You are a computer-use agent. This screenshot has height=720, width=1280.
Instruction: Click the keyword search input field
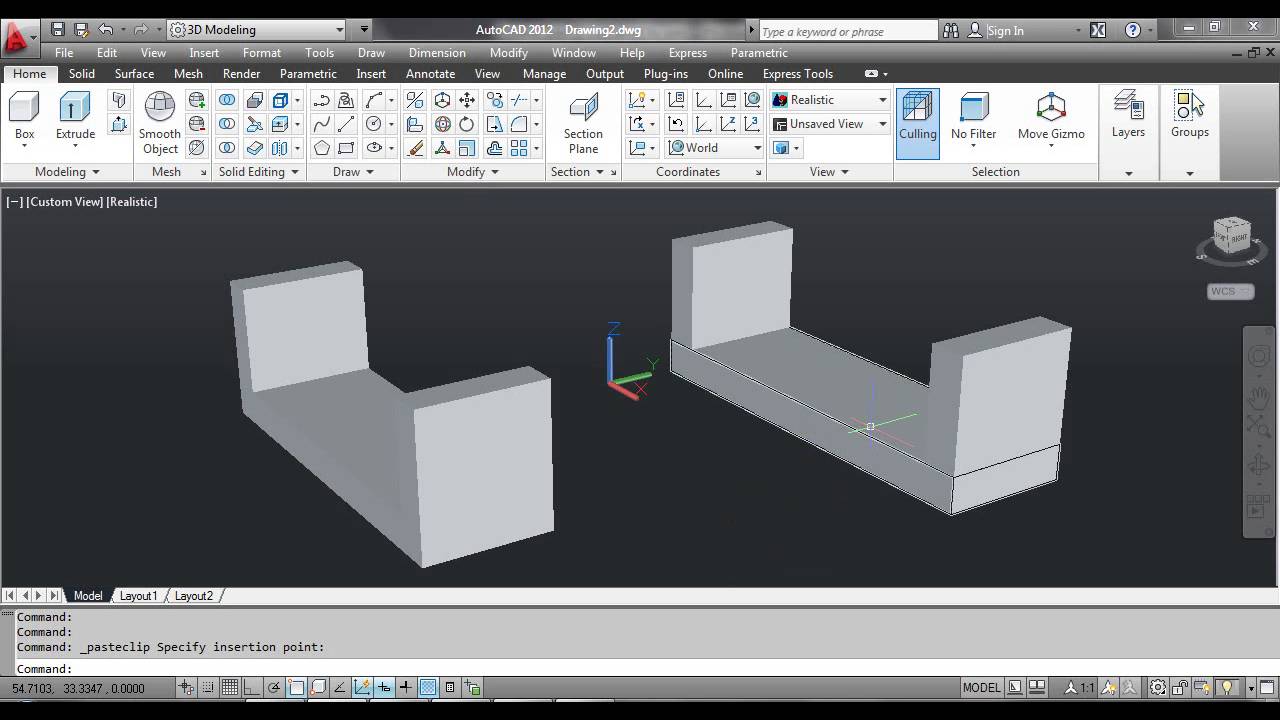click(847, 31)
